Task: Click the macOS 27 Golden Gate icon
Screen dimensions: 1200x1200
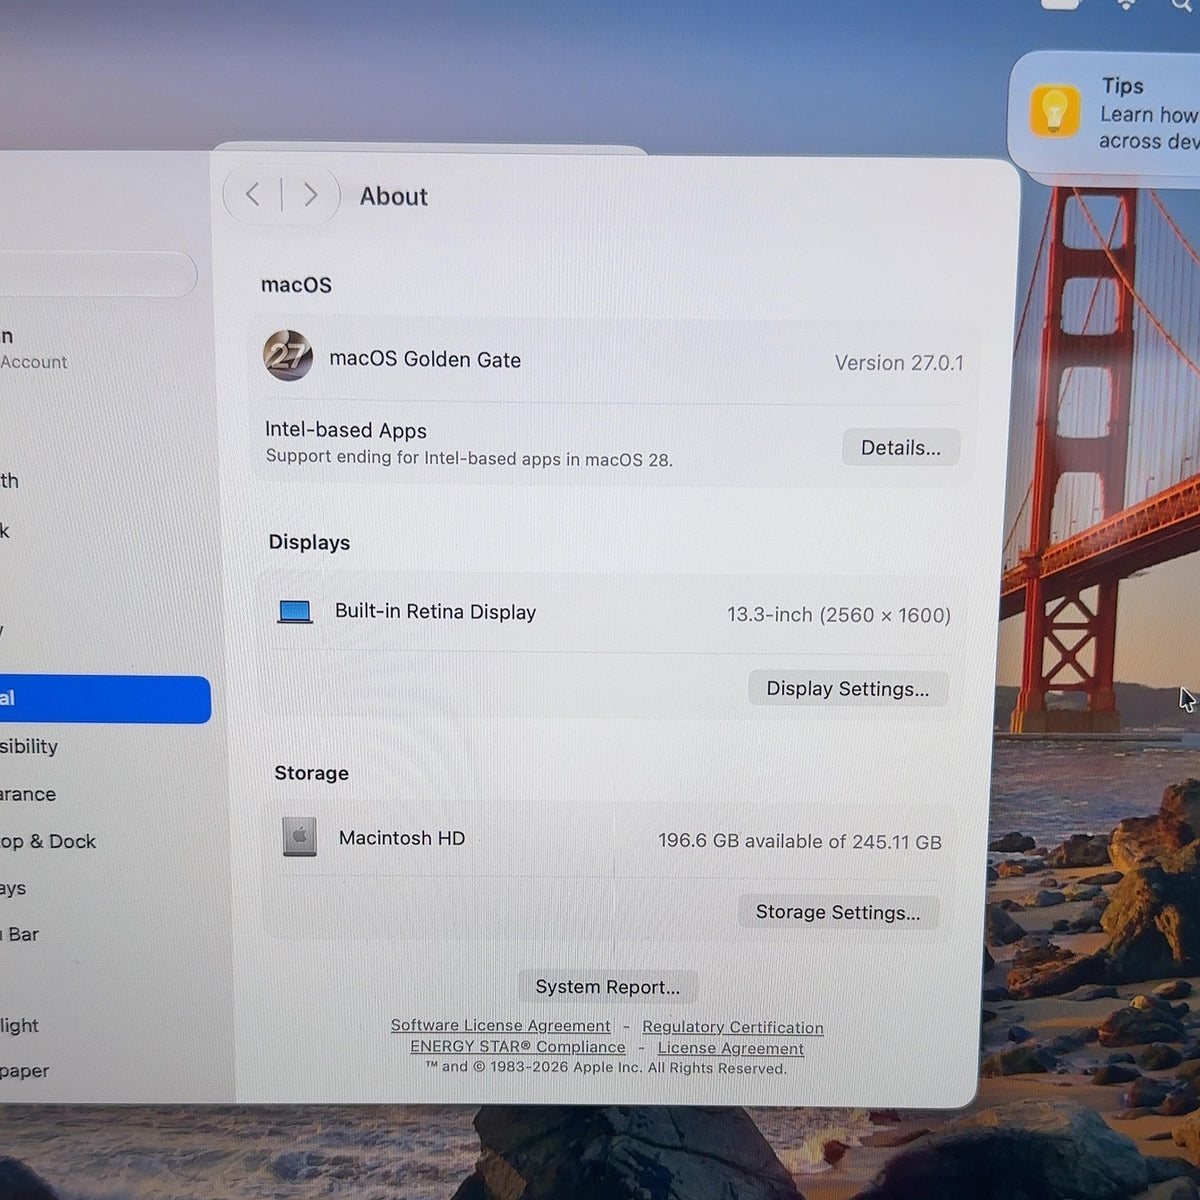Action: 288,355
